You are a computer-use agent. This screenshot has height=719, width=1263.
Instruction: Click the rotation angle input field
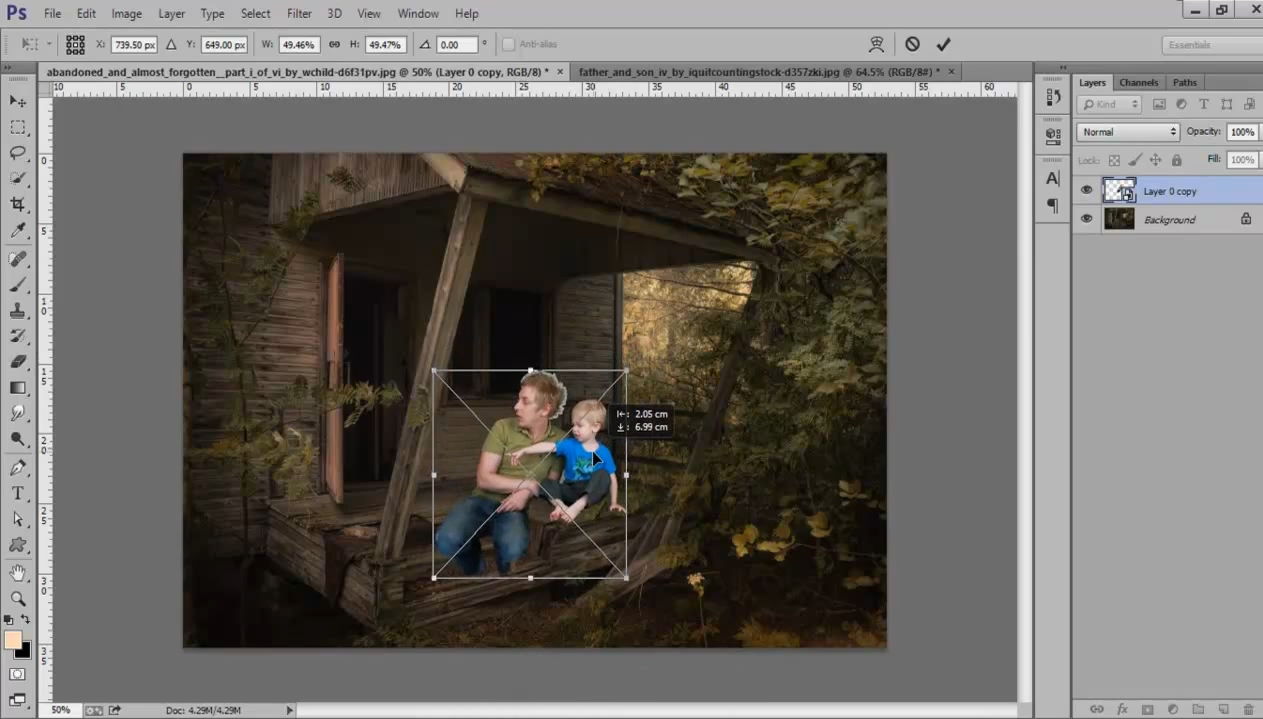[x=458, y=45]
